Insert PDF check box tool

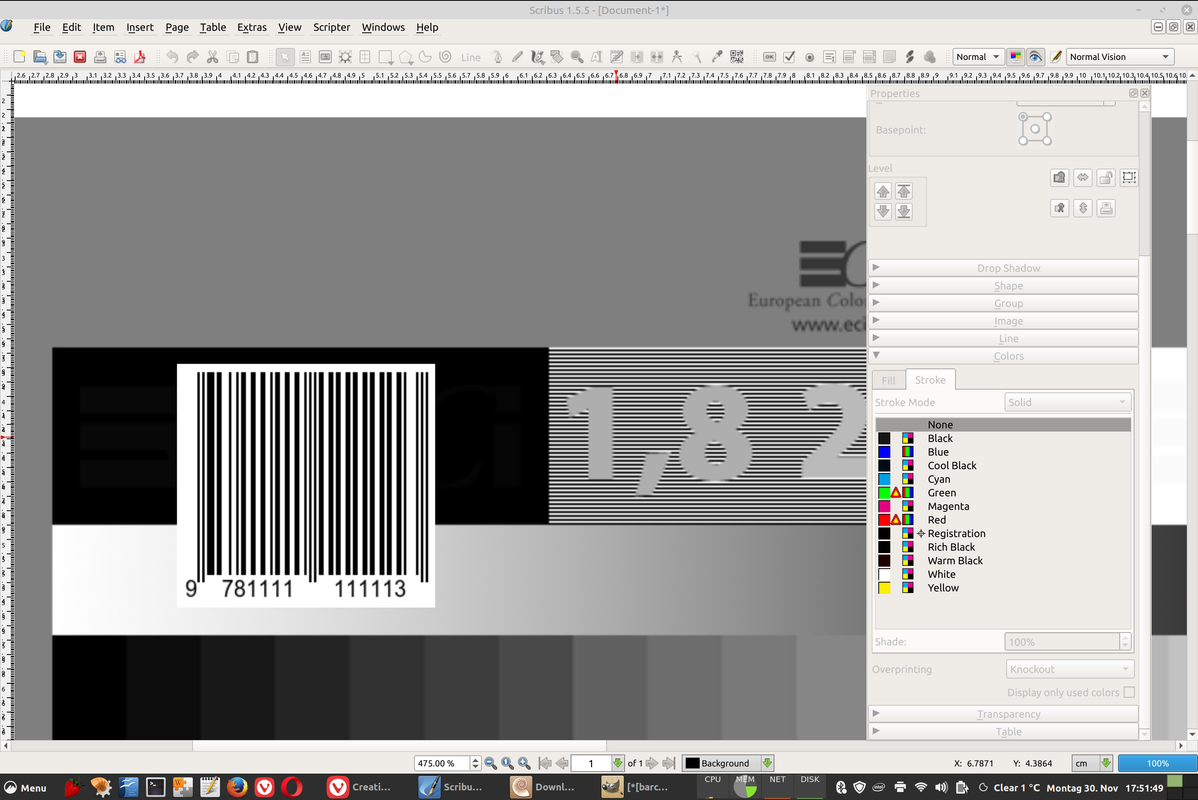pyautogui.click(x=789, y=57)
